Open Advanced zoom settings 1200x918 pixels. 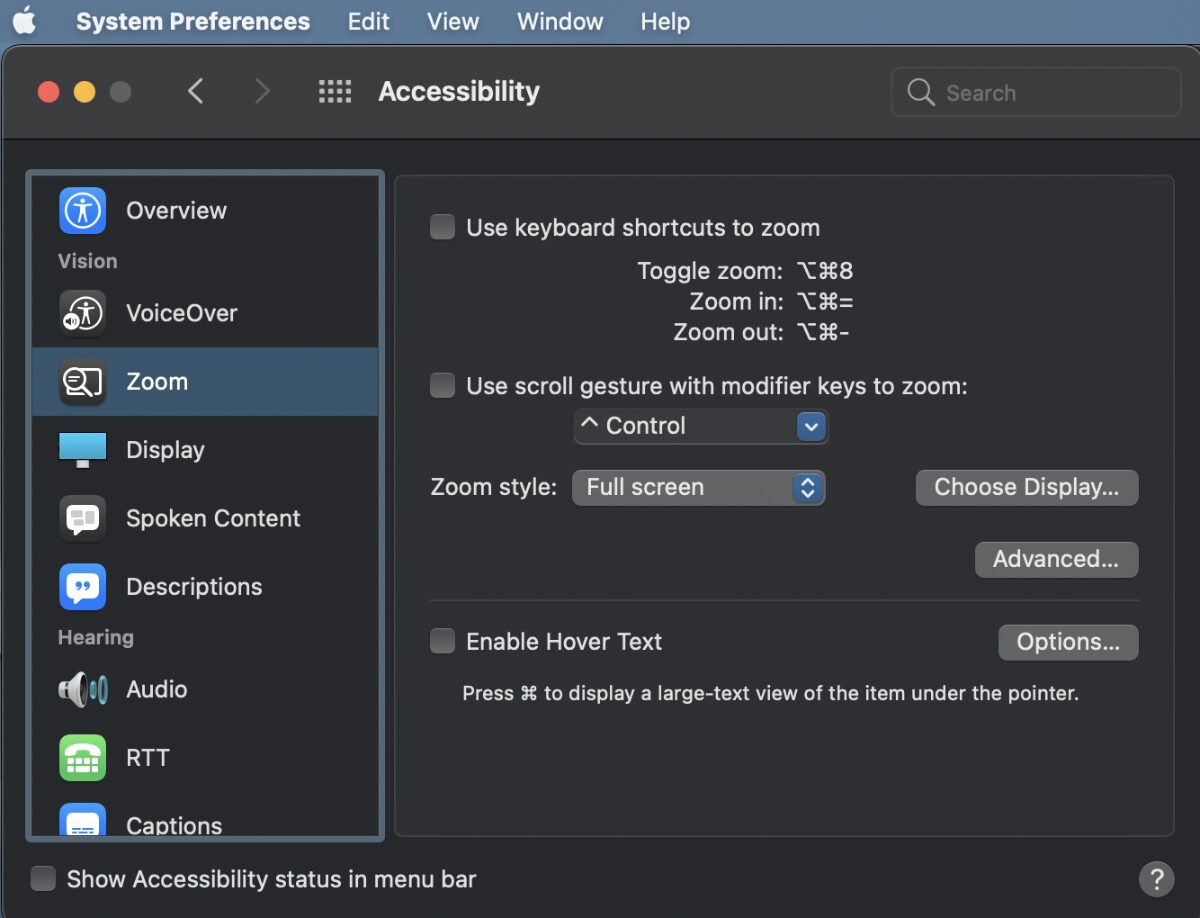tap(1055, 560)
